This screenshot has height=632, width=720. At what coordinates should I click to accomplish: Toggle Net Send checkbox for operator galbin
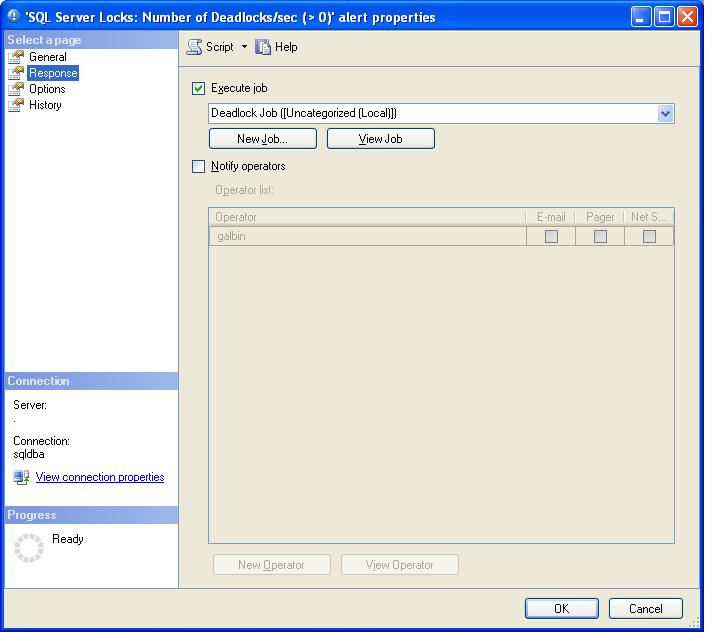649,236
